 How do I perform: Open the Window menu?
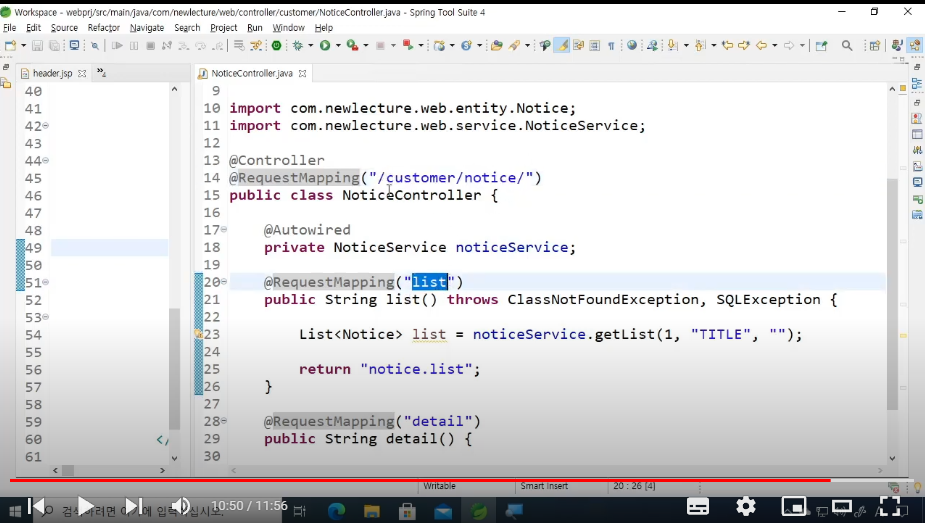(x=288, y=28)
